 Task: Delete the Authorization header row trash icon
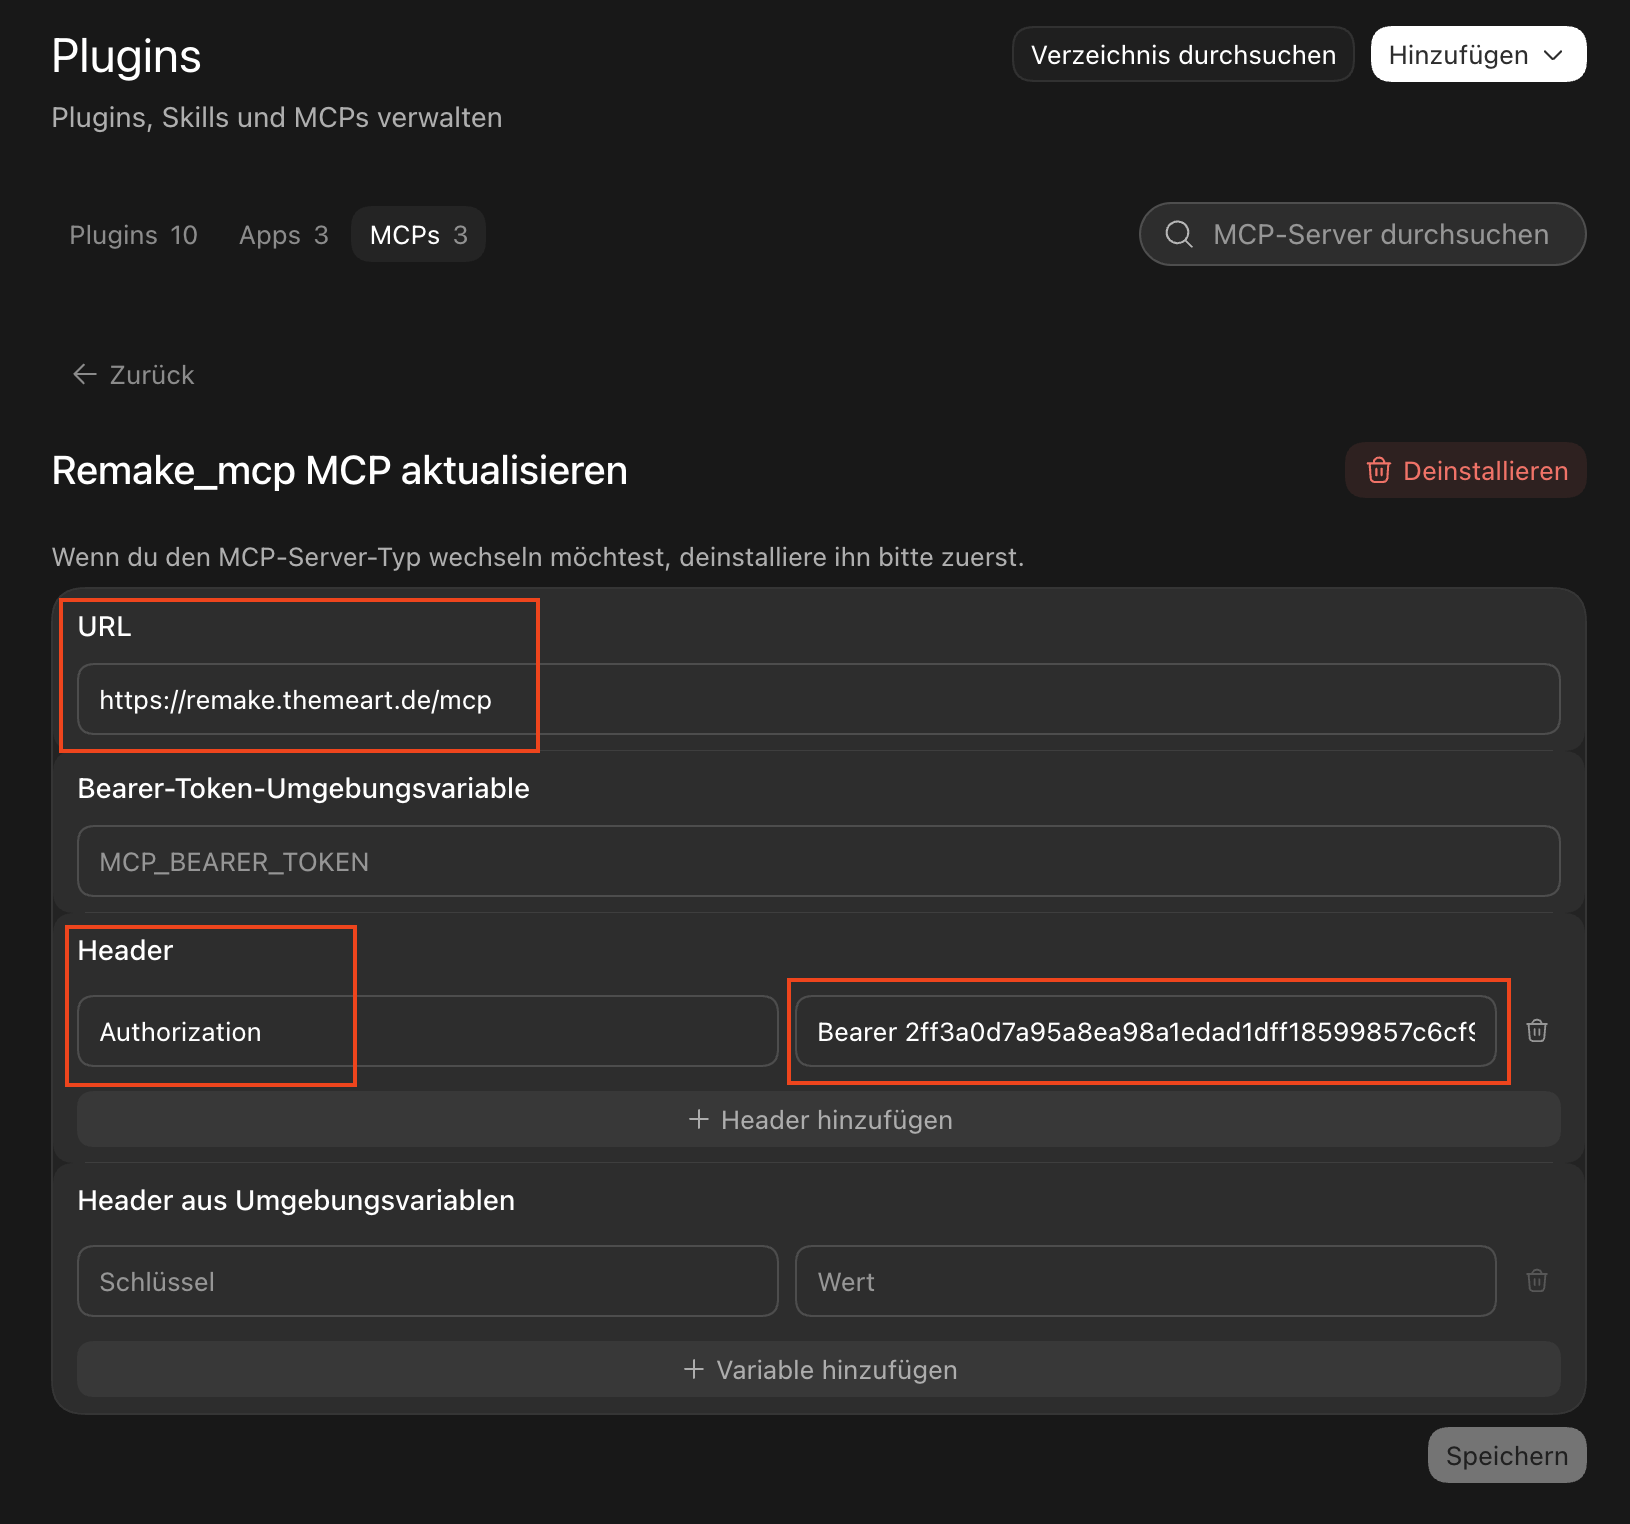(1537, 1031)
